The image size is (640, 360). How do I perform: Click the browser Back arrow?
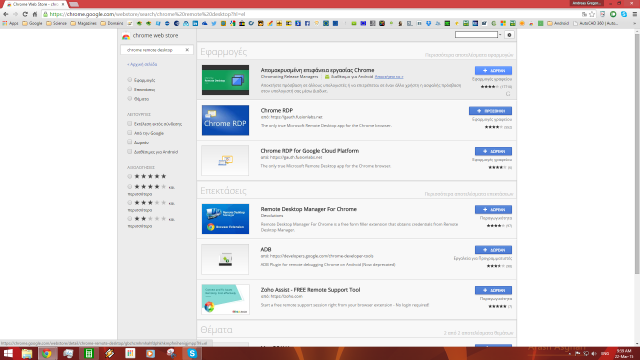click(6, 14)
